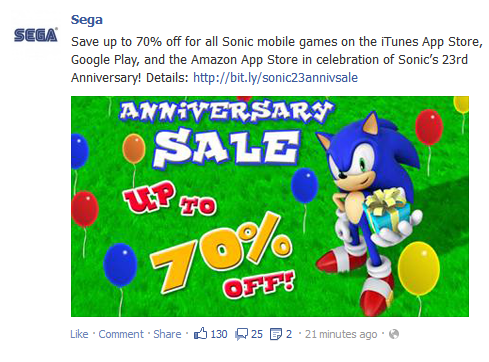Viewport: 489px width, 362px height.
Task: Show the 25 comments
Action: tap(257, 334)
